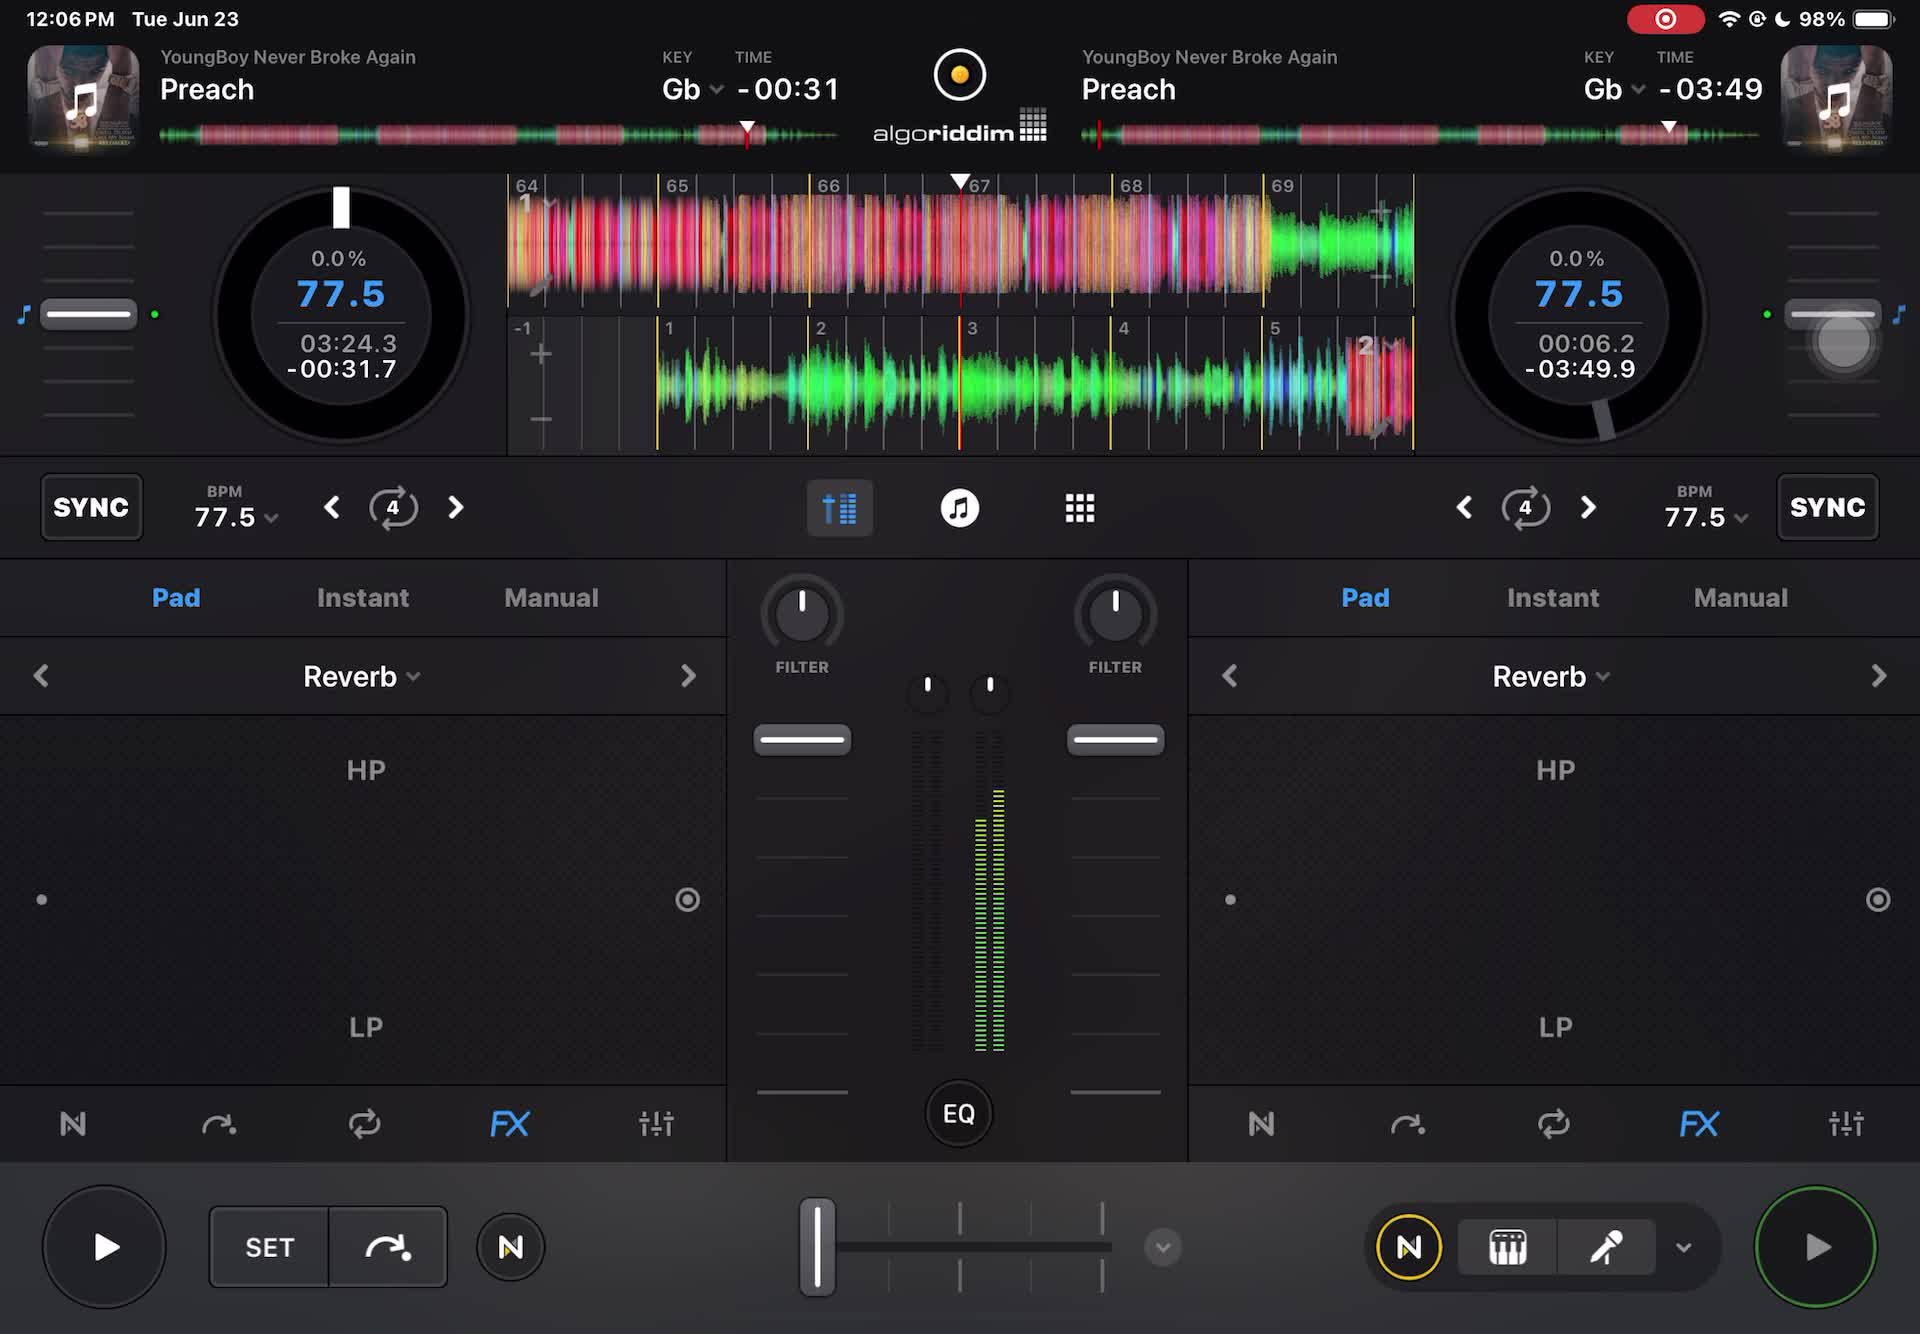
Task: Open the right deck BPM 77.5 dropdown
Action: point(1705,517)
